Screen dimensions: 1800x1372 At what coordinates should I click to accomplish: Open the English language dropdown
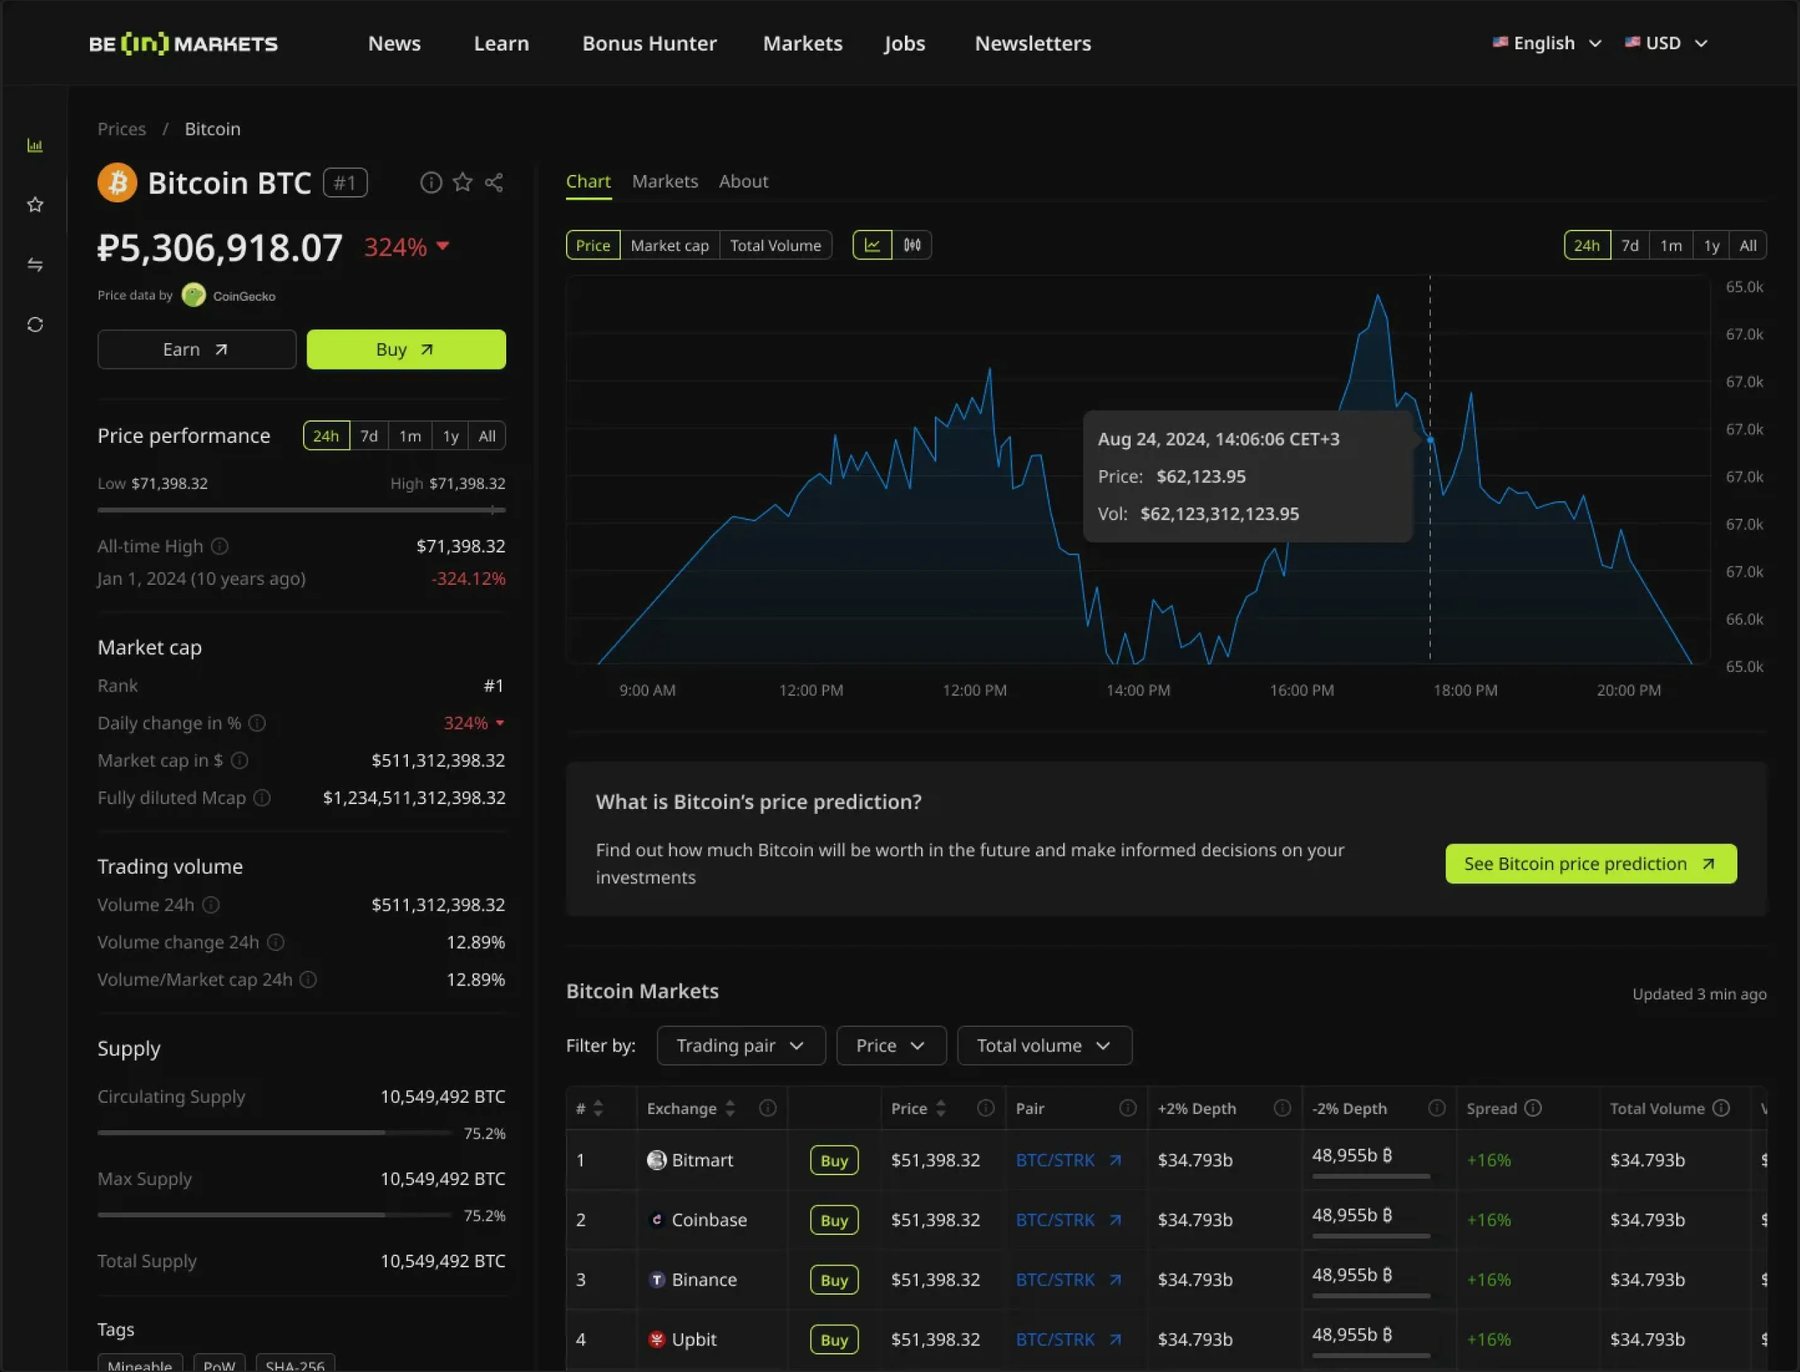point(1547,43)
